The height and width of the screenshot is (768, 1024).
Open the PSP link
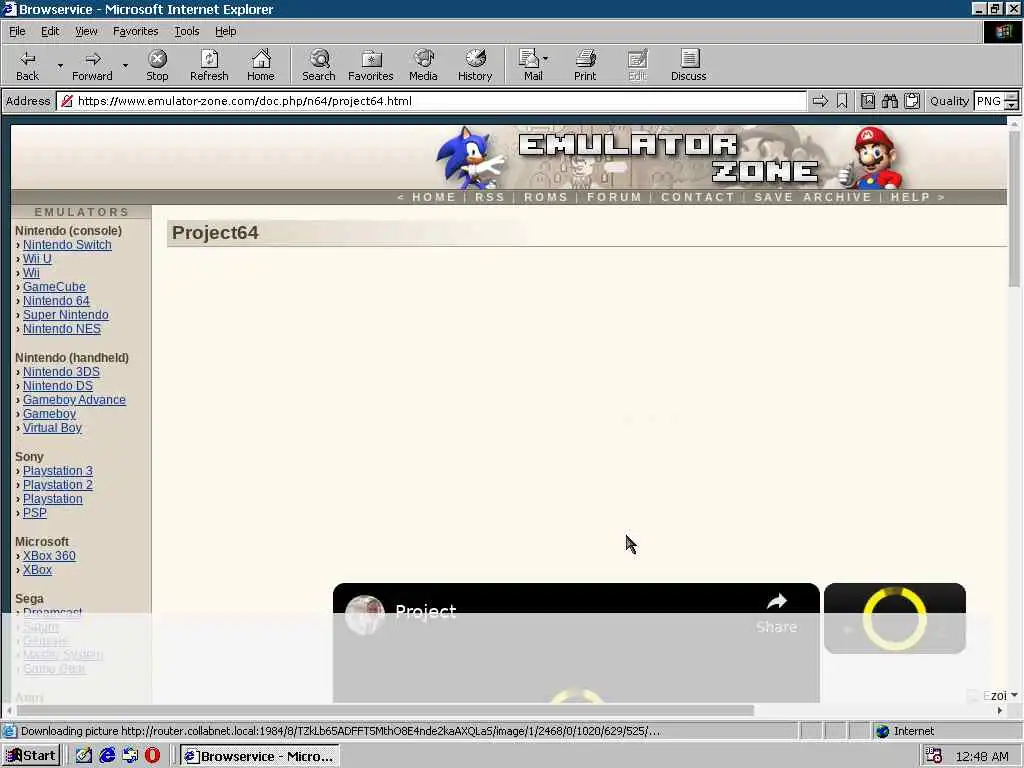35,513
